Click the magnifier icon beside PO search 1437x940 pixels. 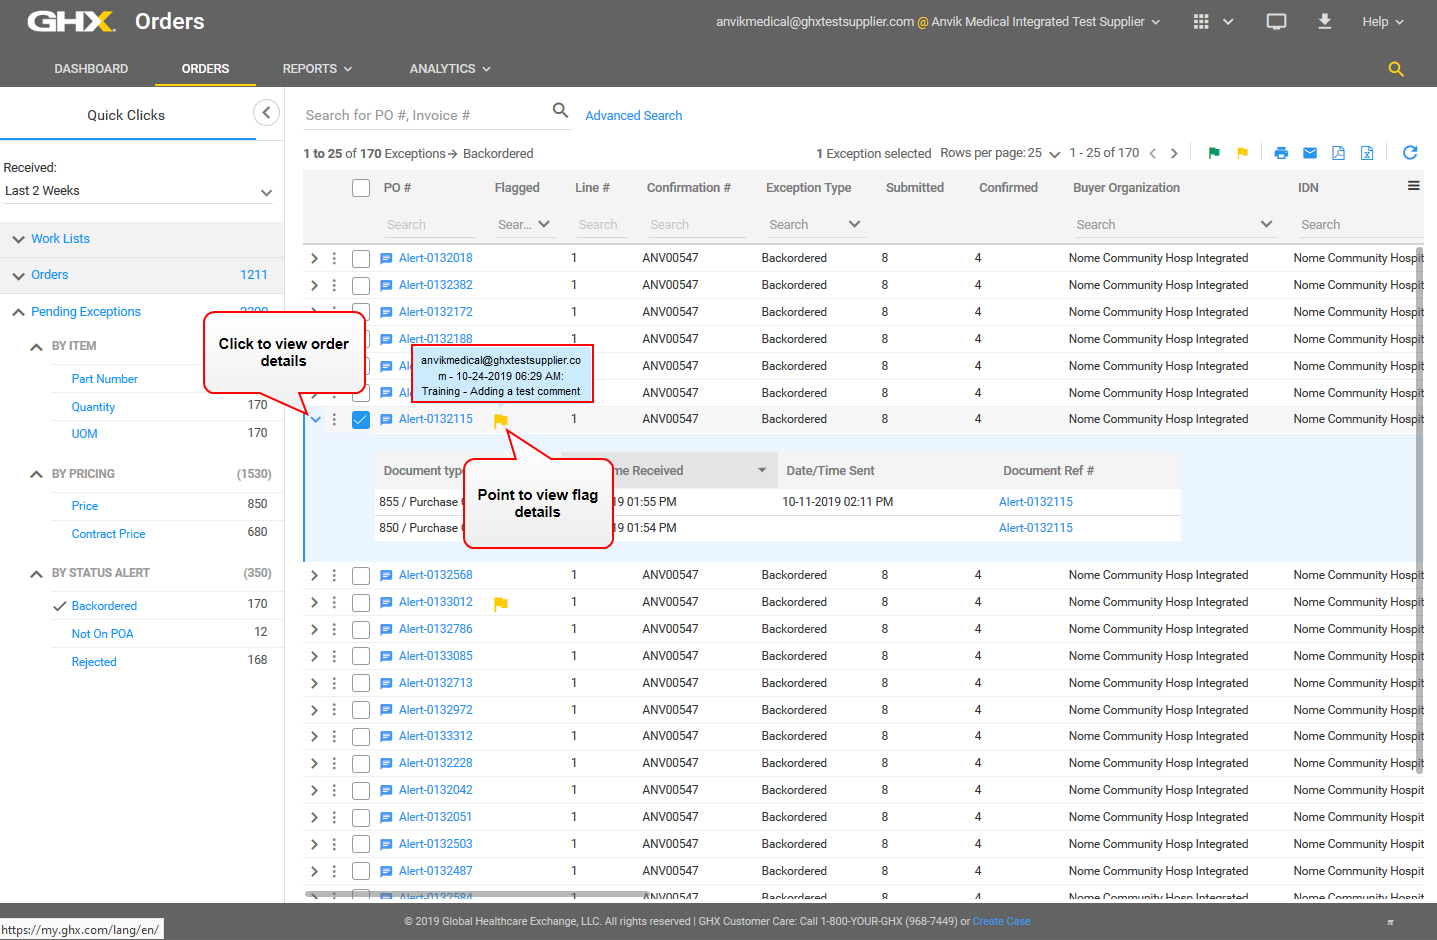[x=561, y=110]
